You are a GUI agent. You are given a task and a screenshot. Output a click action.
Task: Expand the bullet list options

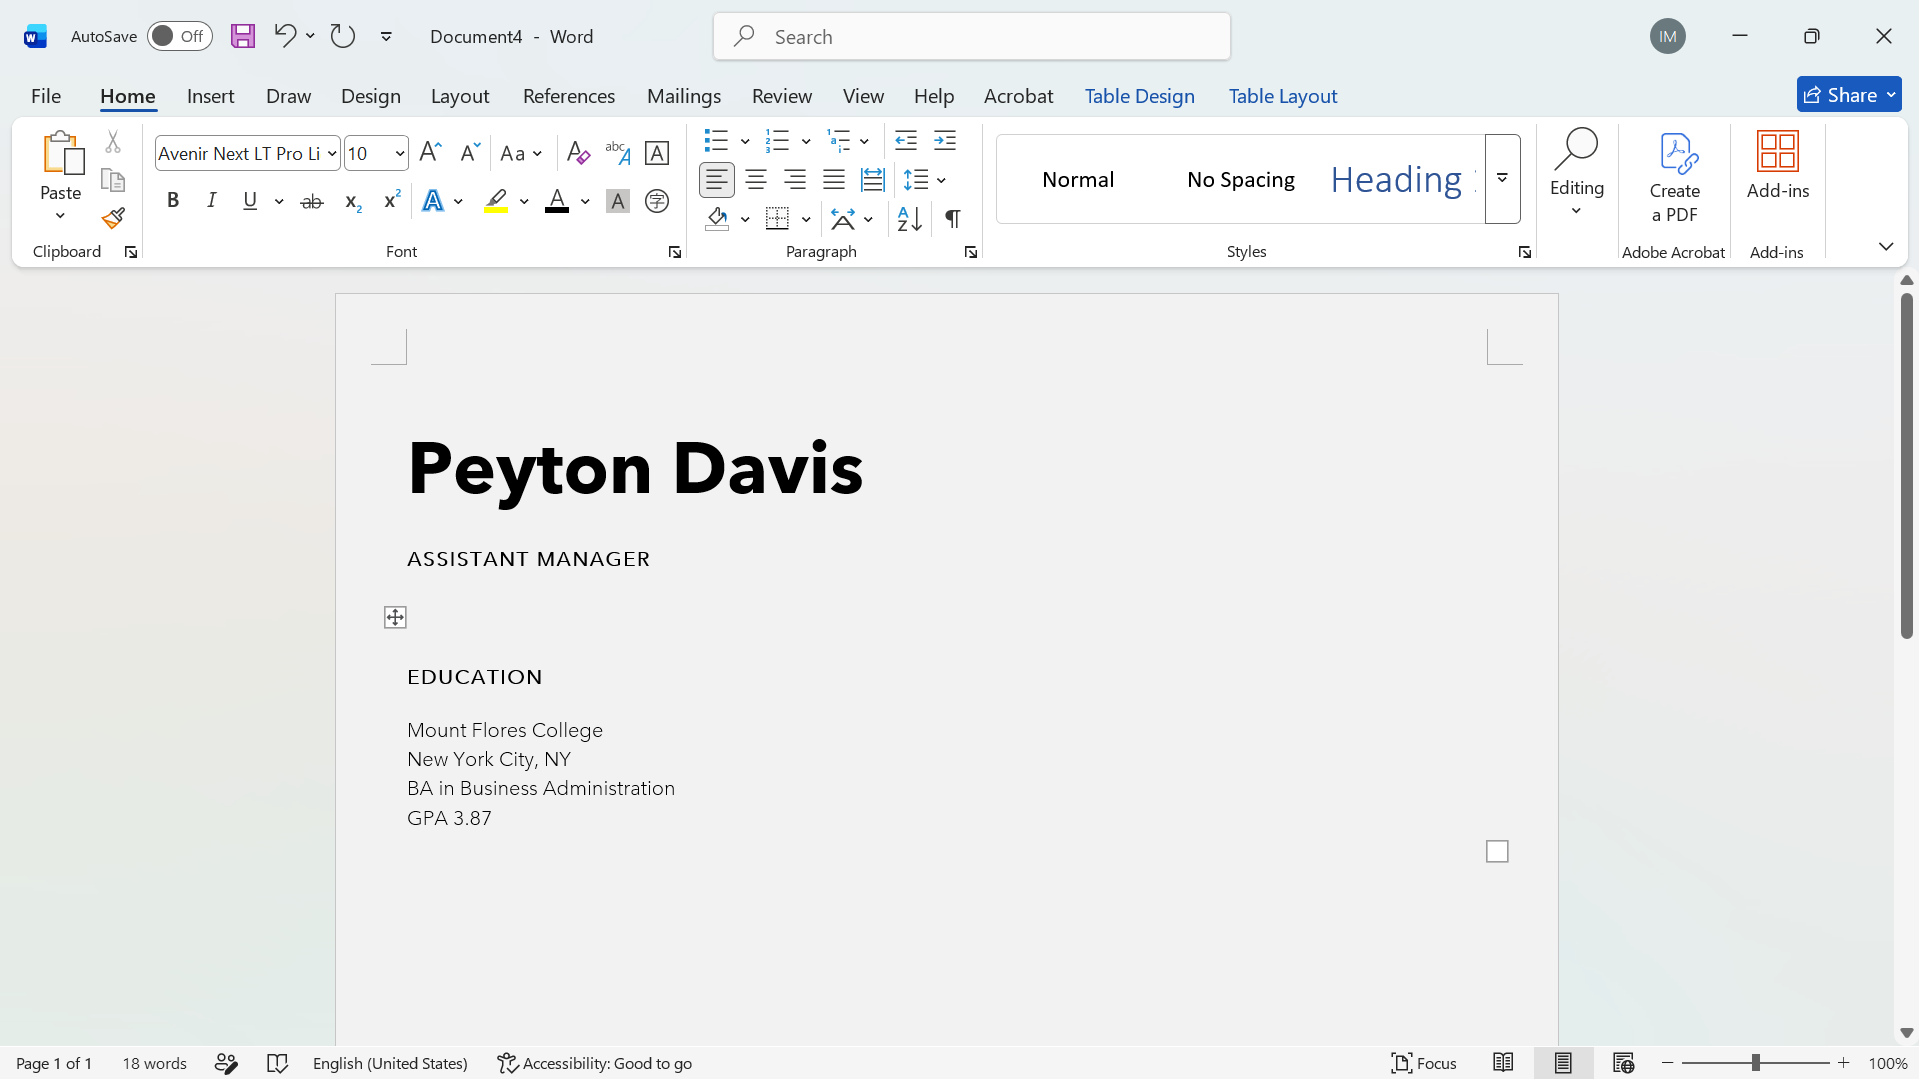745,140
